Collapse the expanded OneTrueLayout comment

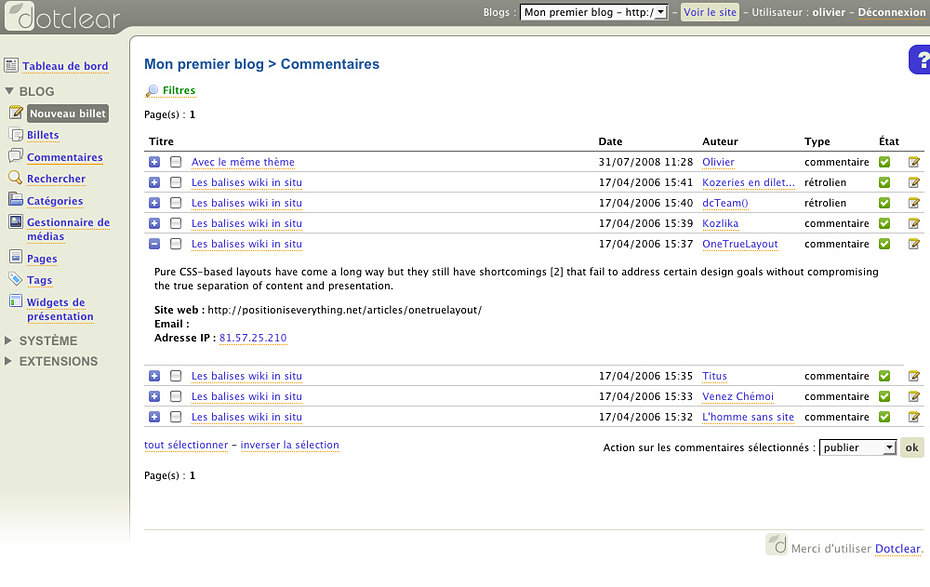[154, 244]
